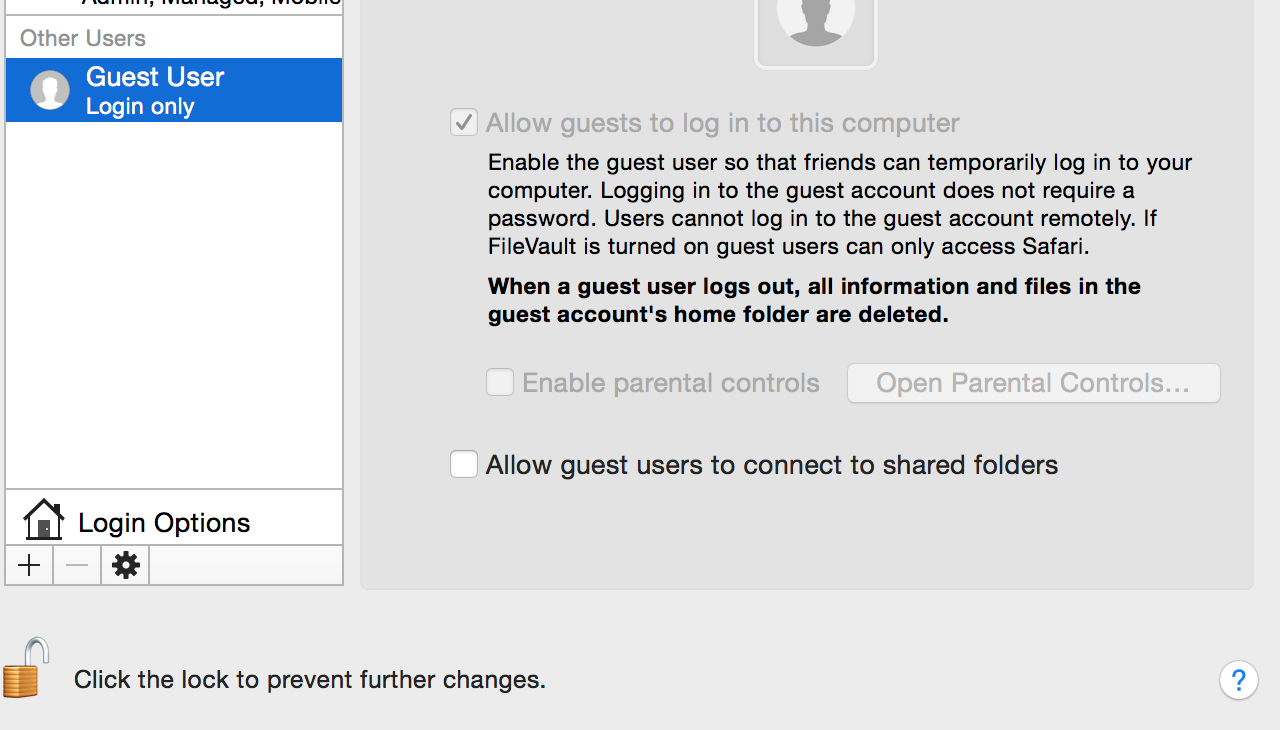
Task: Click the 'Allow guests to log in to this computer' label
Action: pos(722,123)
